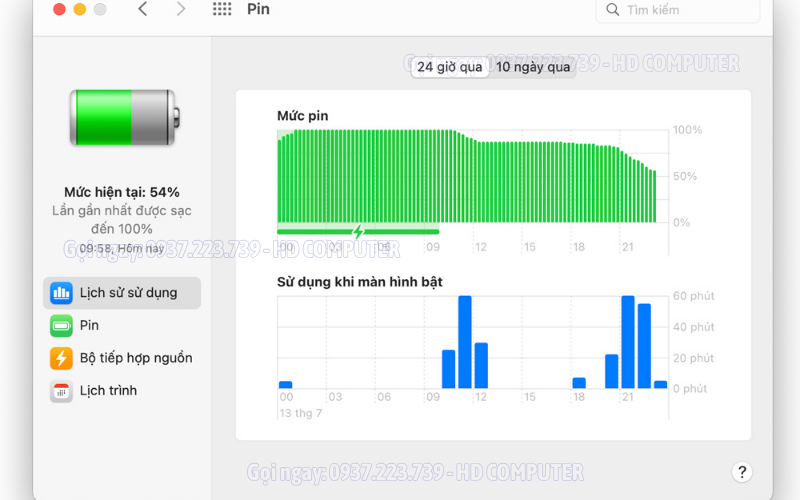Click the forward arrow in the toolbar
This screenshot has width=800, height=500.
[180, 9]
